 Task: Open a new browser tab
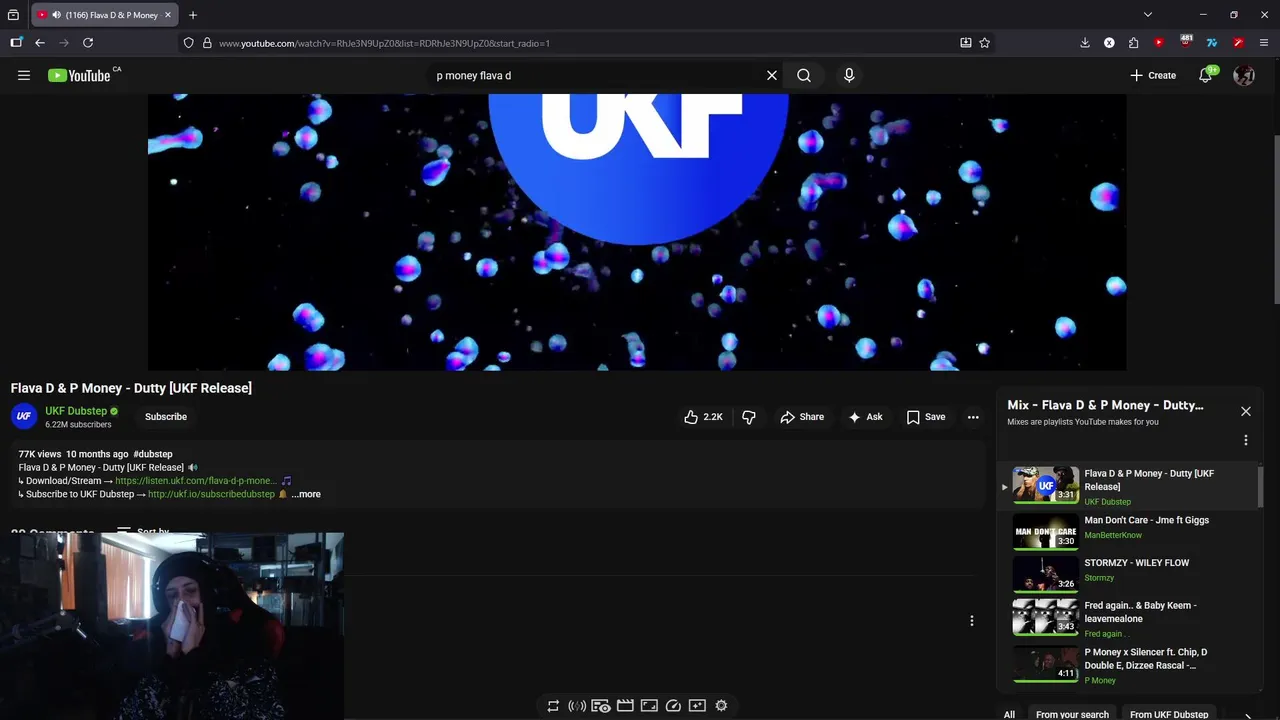193,15
